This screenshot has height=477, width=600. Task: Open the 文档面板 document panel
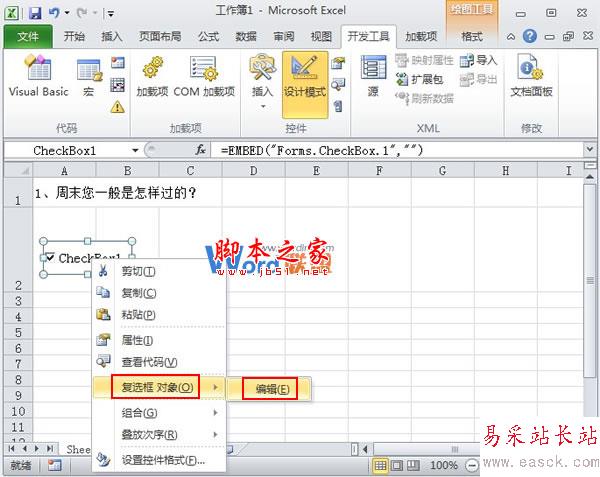coord(532,75)
